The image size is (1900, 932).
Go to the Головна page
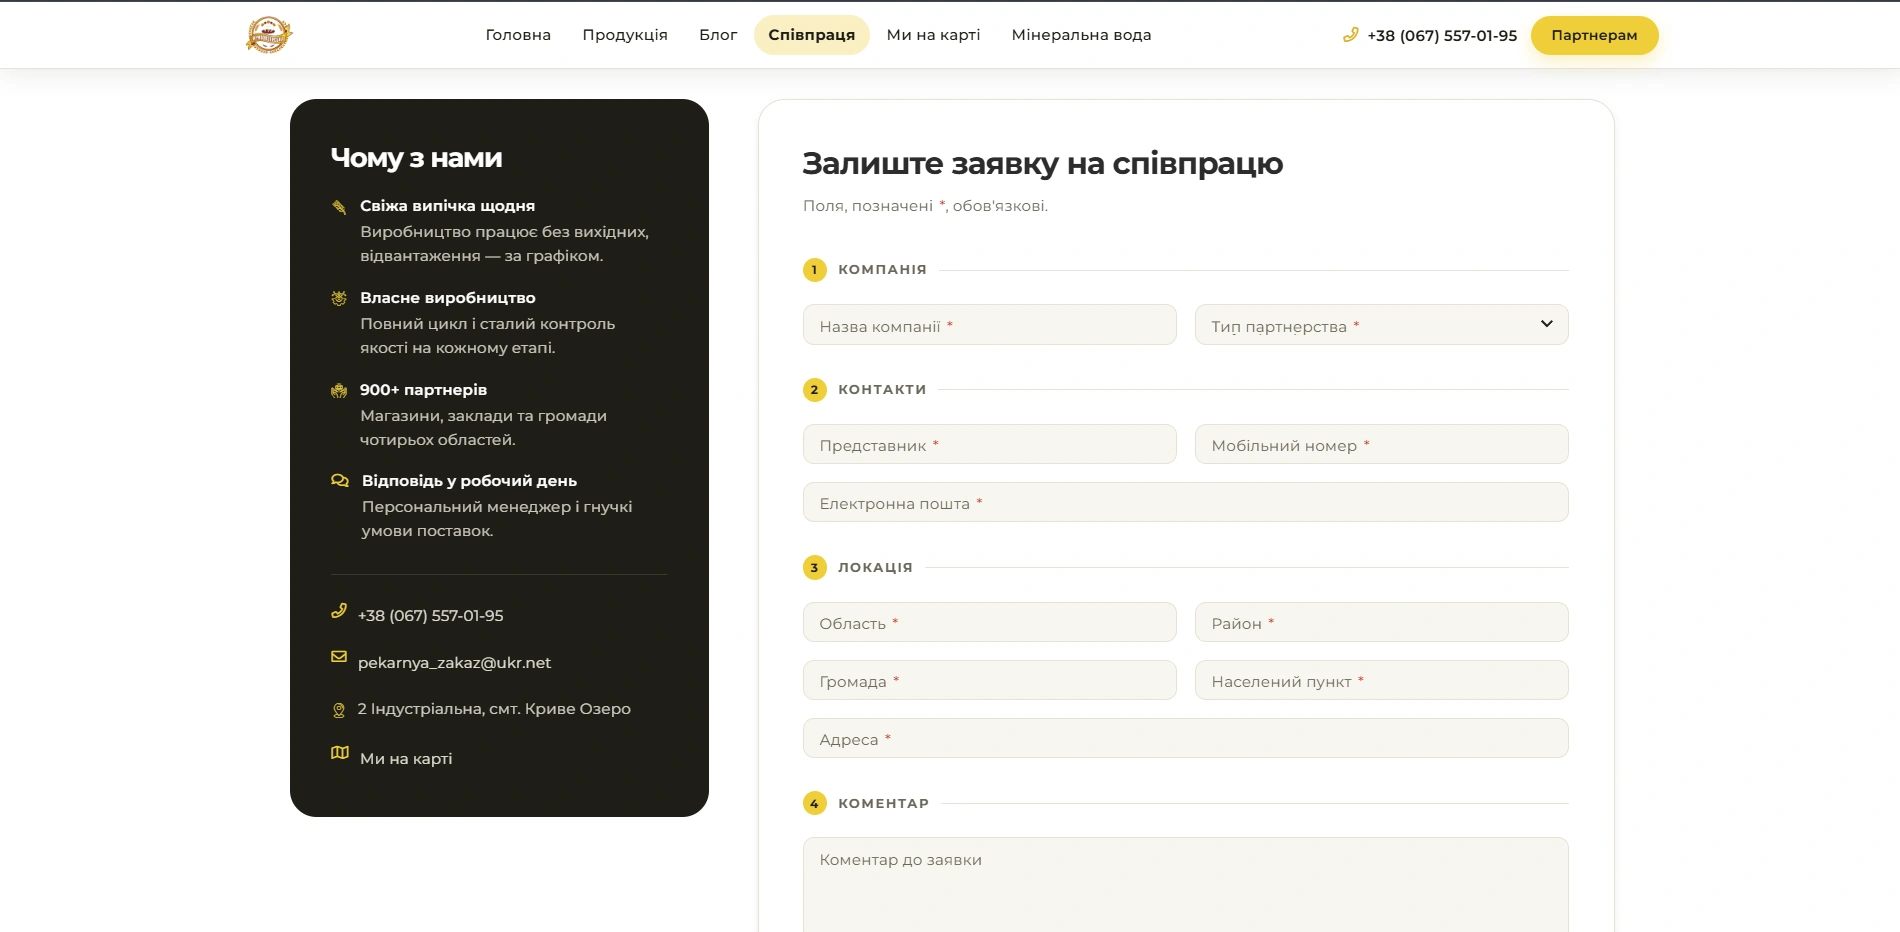518,35
